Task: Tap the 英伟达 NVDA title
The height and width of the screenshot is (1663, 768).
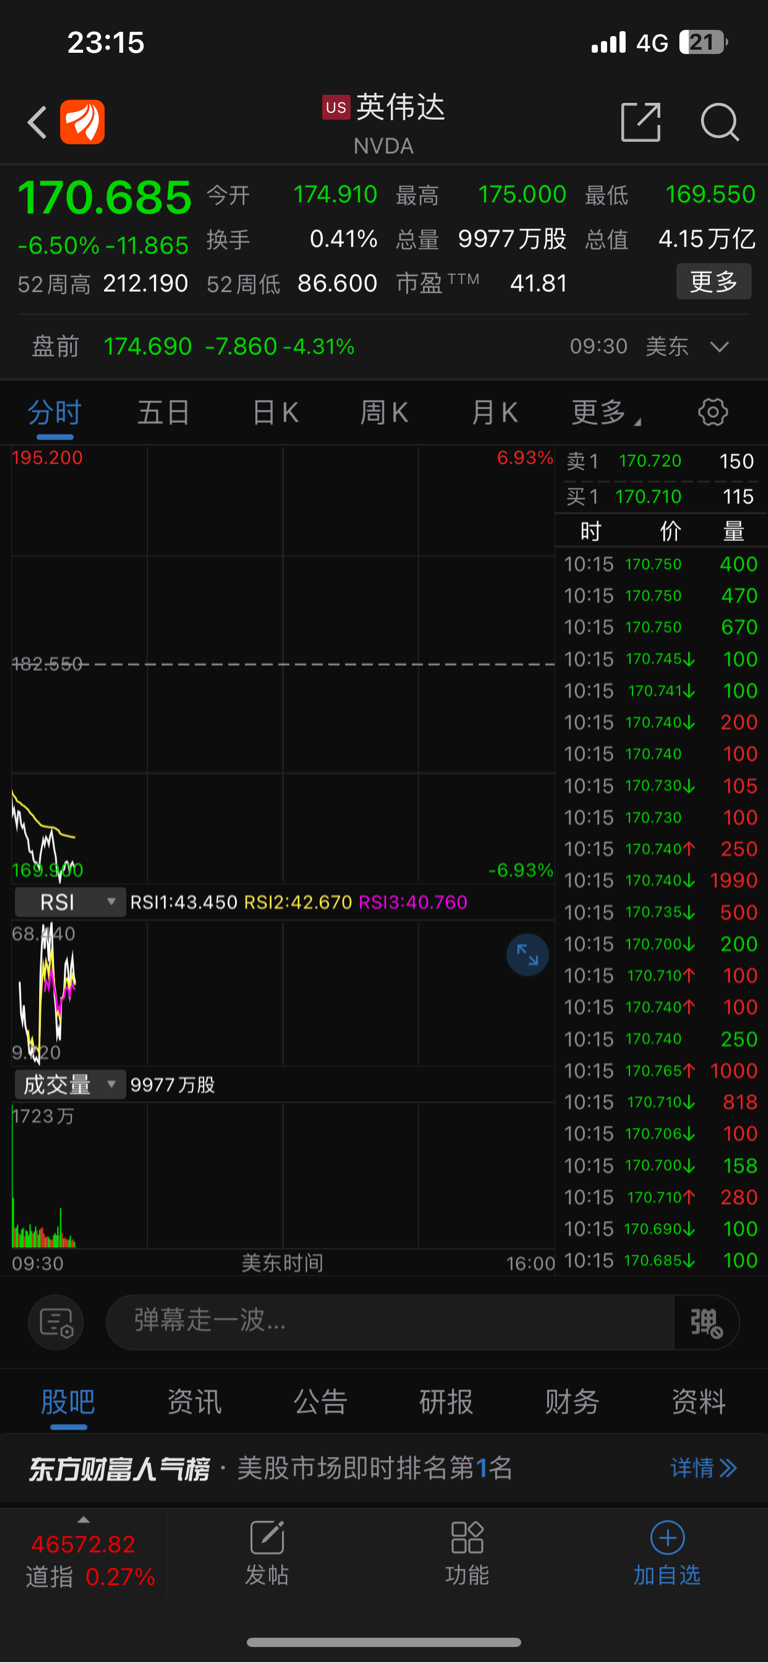Action: [x=384, y=123]
